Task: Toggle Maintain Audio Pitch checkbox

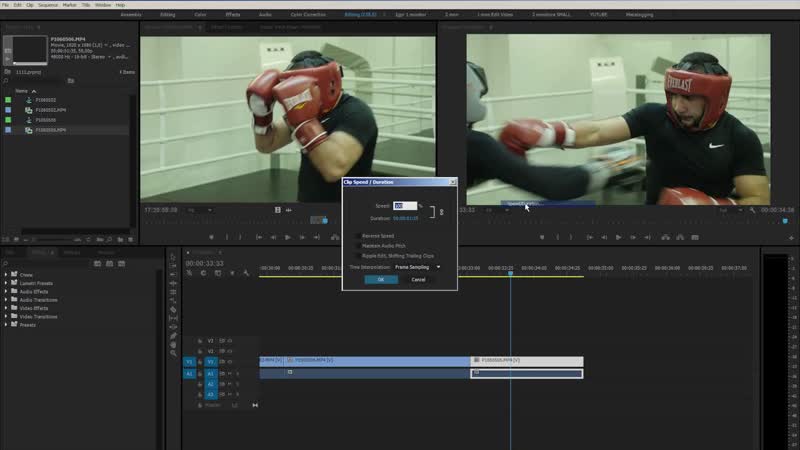Action: point(358,246)
